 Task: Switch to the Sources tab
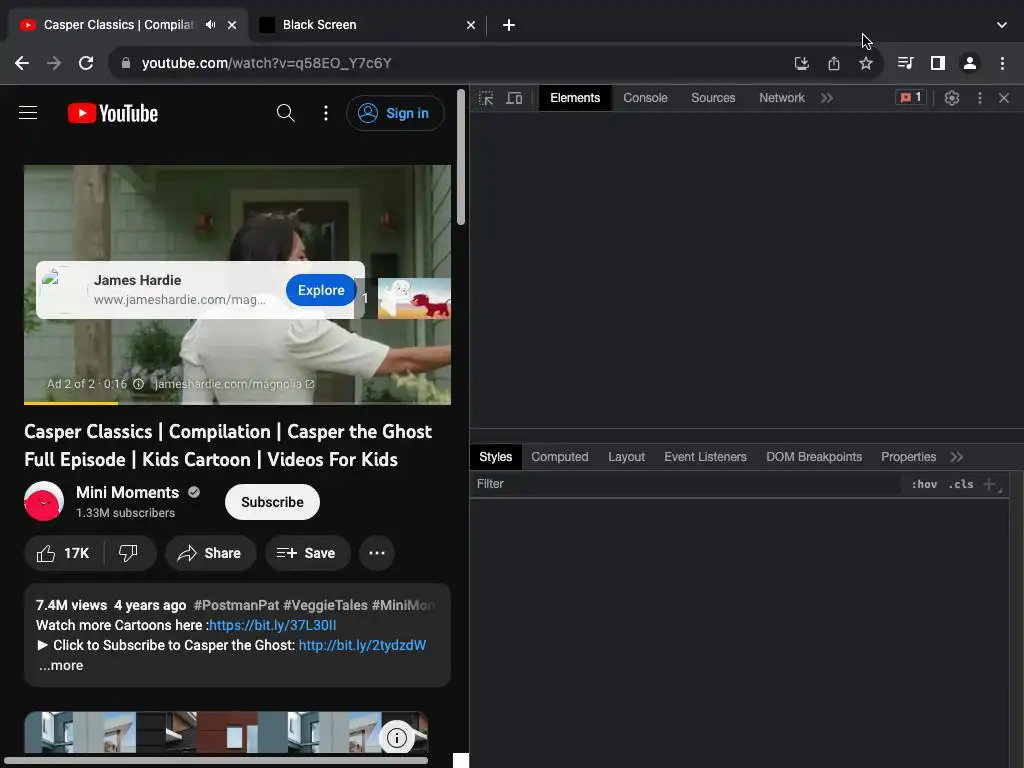[713, 98]
